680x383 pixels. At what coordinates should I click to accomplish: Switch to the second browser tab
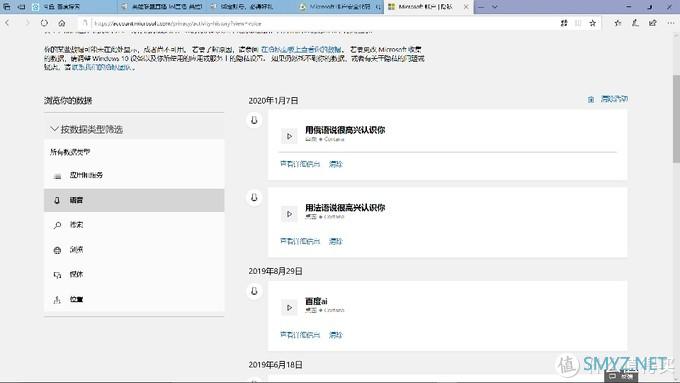click(x=162, y=7)
